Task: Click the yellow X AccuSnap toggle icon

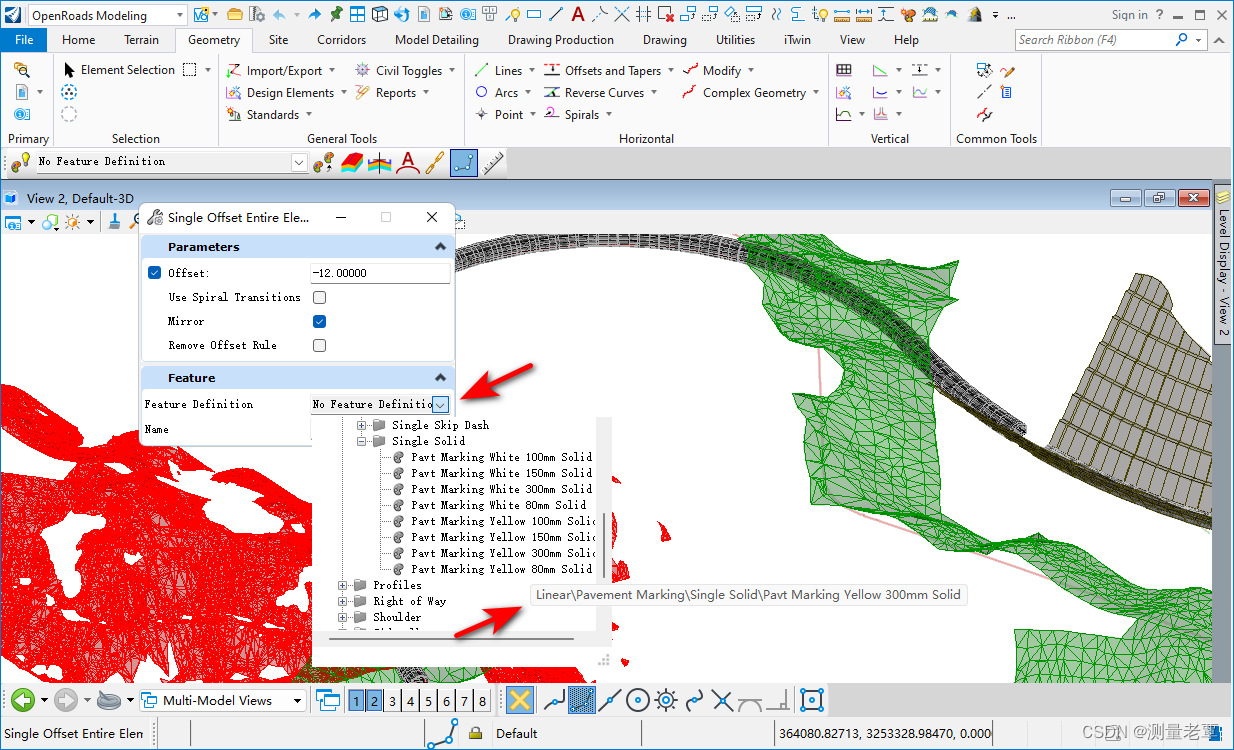Action: [x=519, y=700]
